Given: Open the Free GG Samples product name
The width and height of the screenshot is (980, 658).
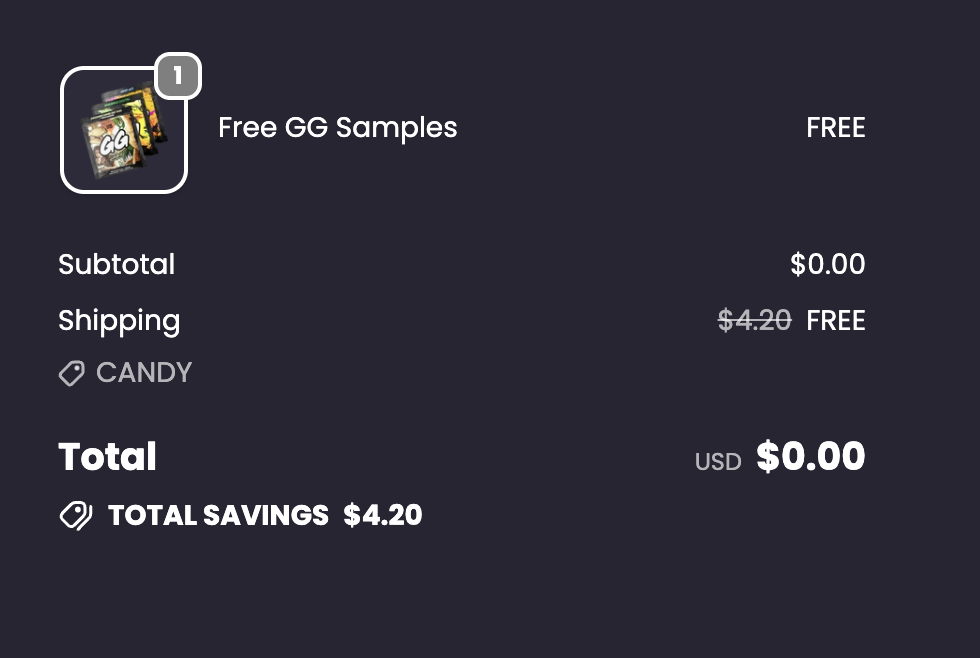Looking at the screenshot, I should coord(337,128).
